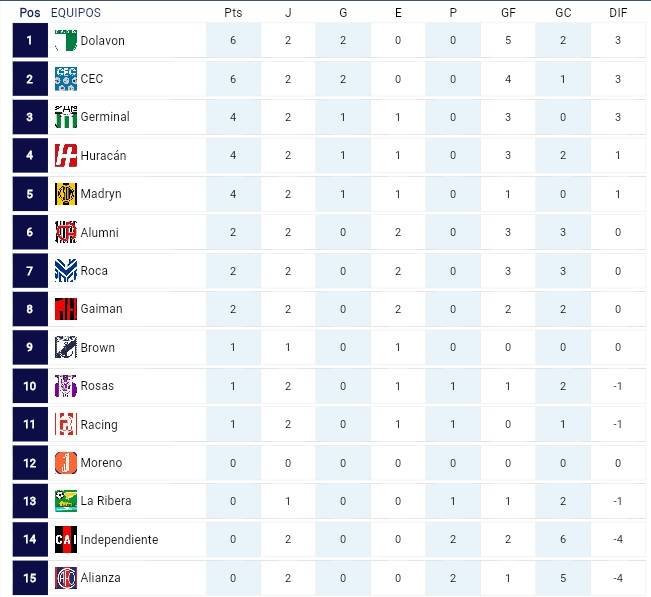Click the Dolavon team crest icon
Image resolution: width=651 pixels, height=597 pixels.
(x=66, y=40)
